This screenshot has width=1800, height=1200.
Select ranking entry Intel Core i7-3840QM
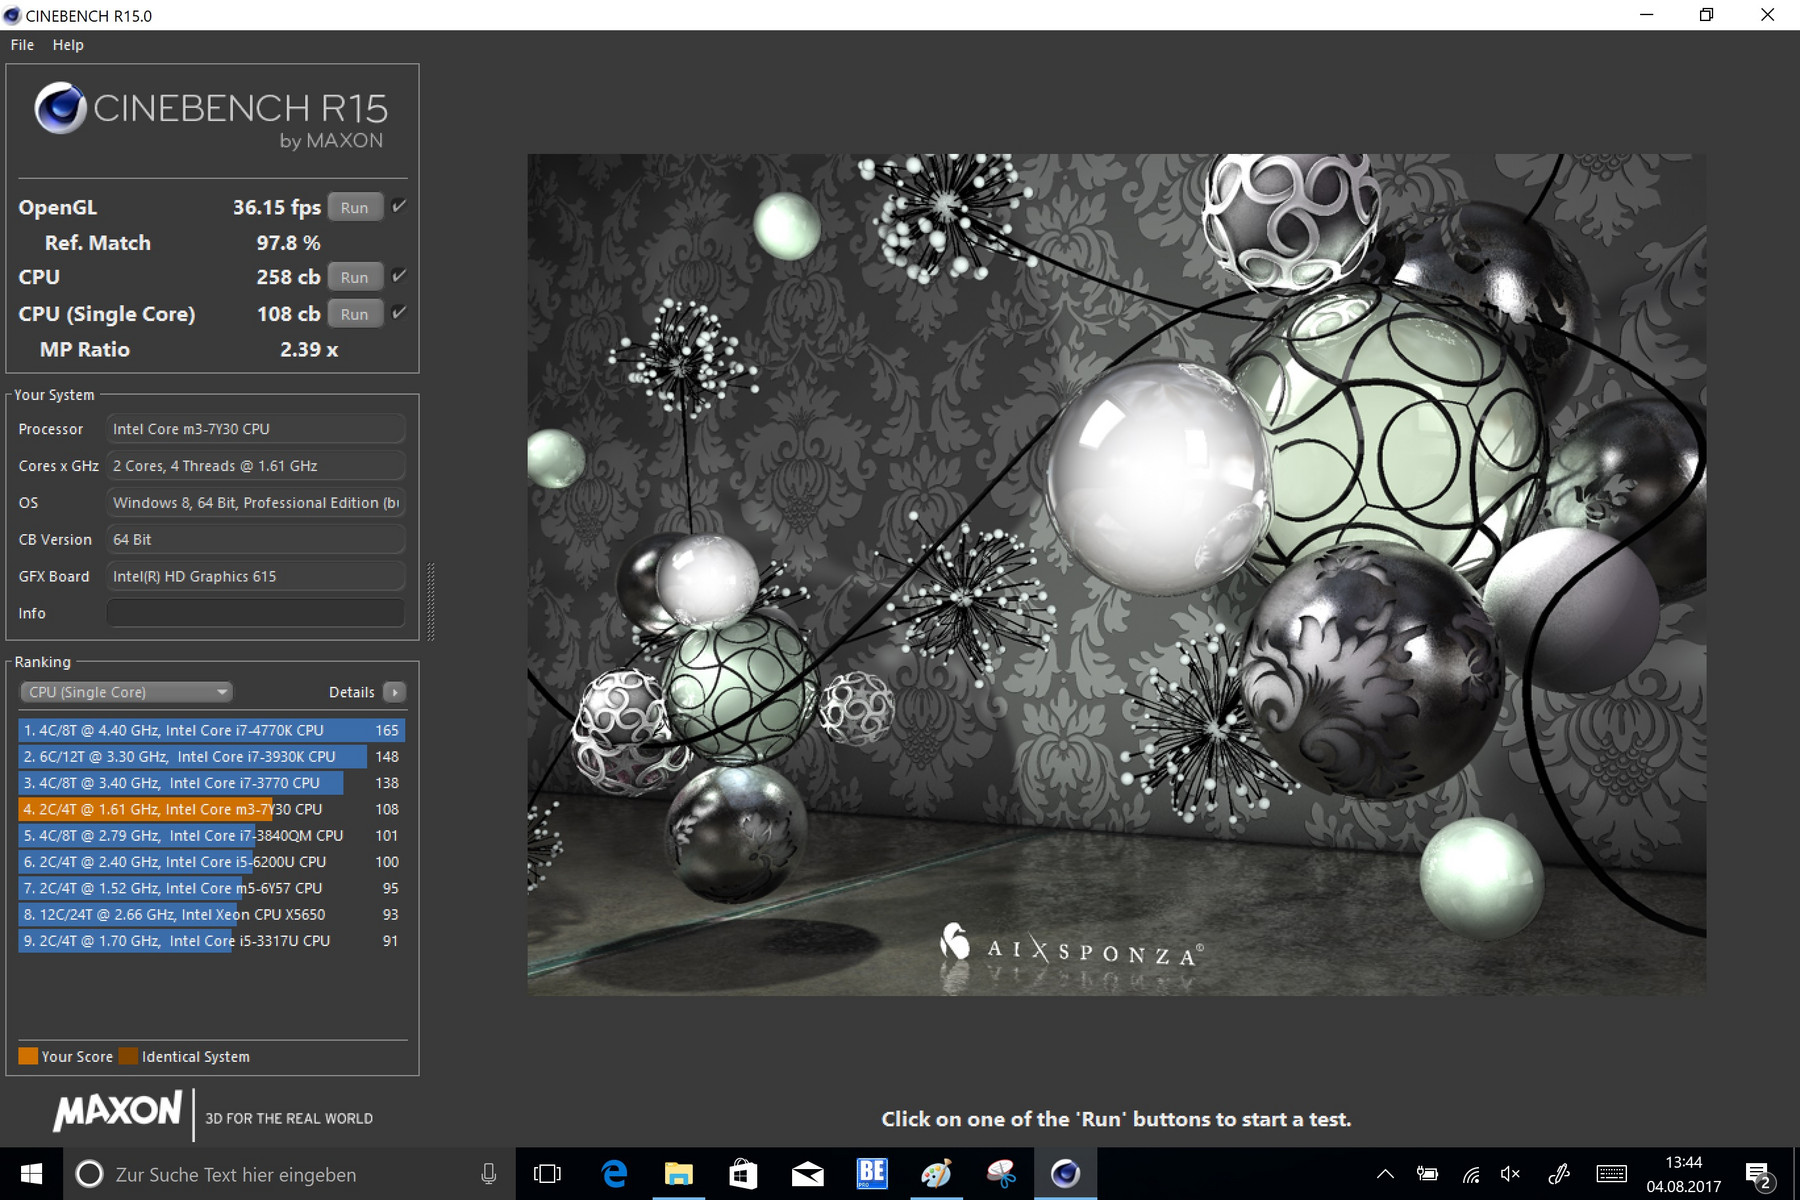[211, 836]
